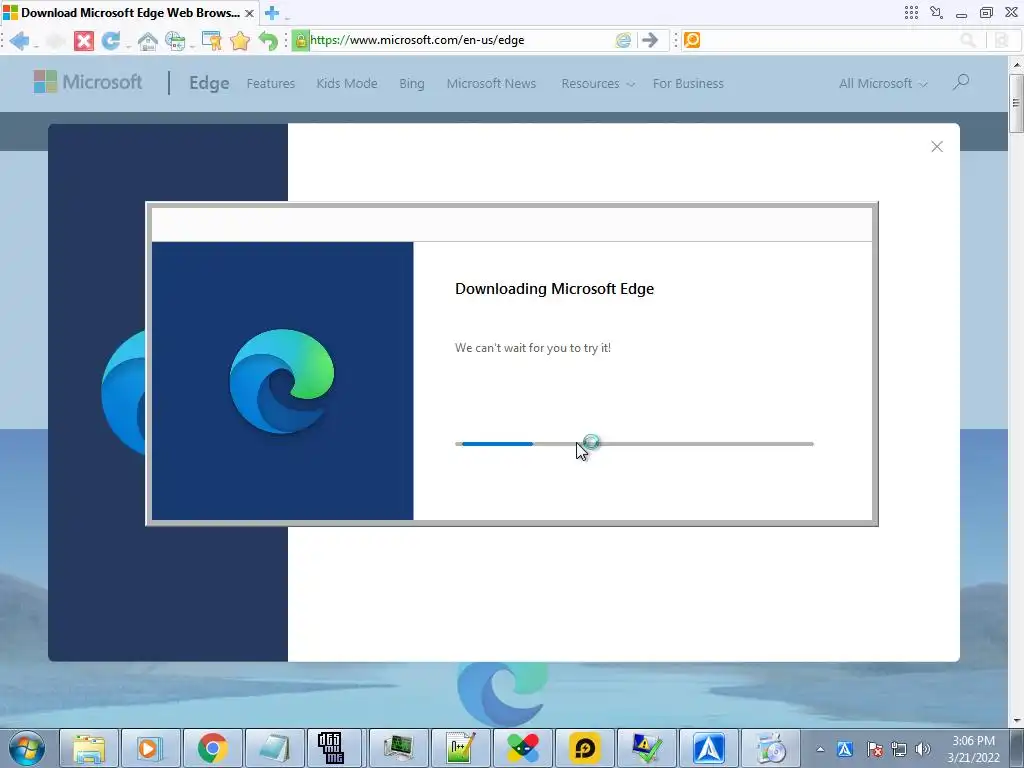Close the Download Microsoft Edge tab

(249, 13)
